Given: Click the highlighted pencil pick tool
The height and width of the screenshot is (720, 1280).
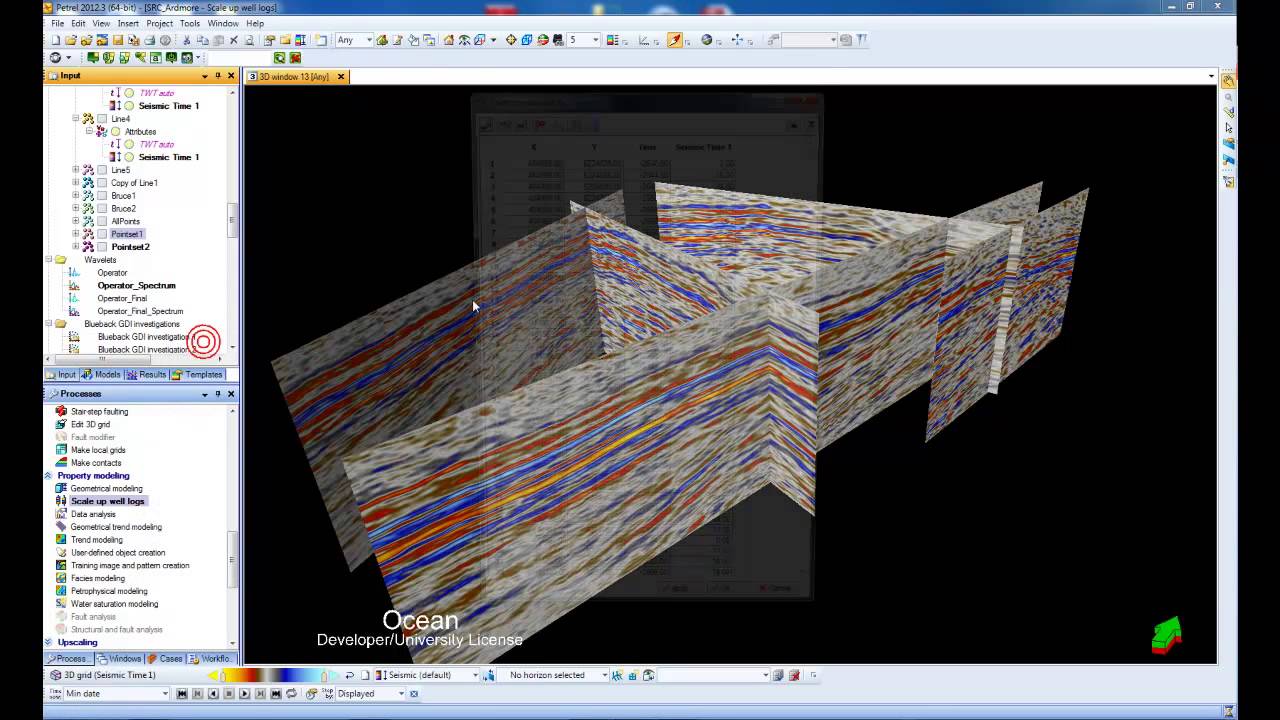Looking at the screenshot, I should tap(675, 40).
